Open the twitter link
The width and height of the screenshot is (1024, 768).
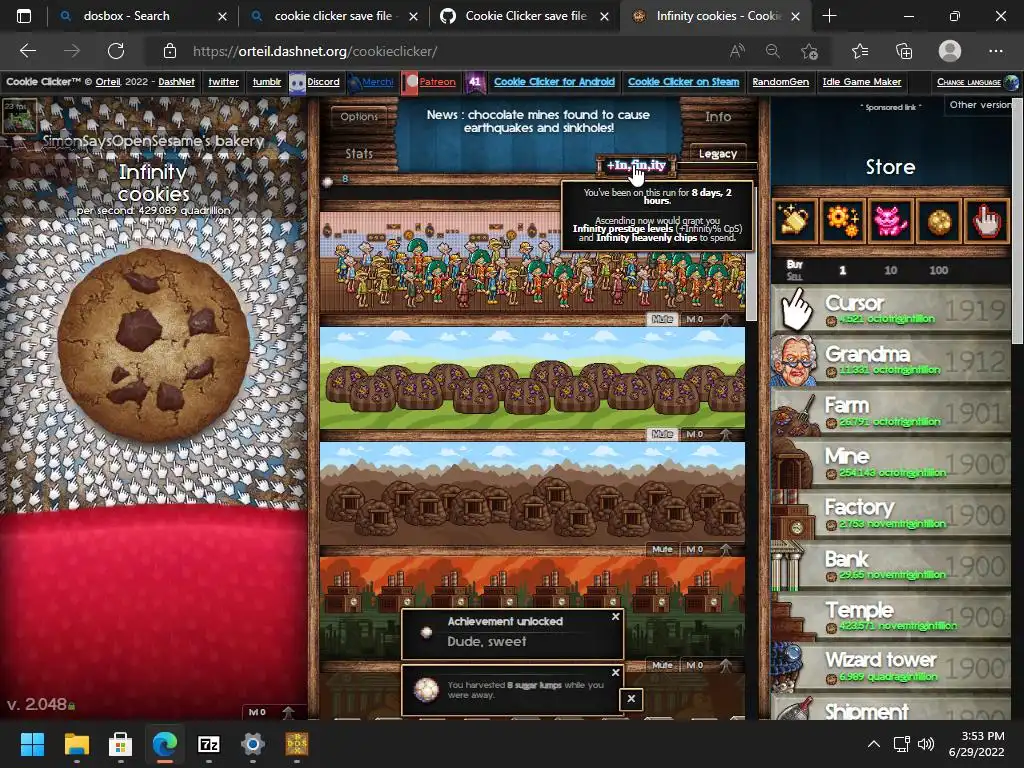223,82
